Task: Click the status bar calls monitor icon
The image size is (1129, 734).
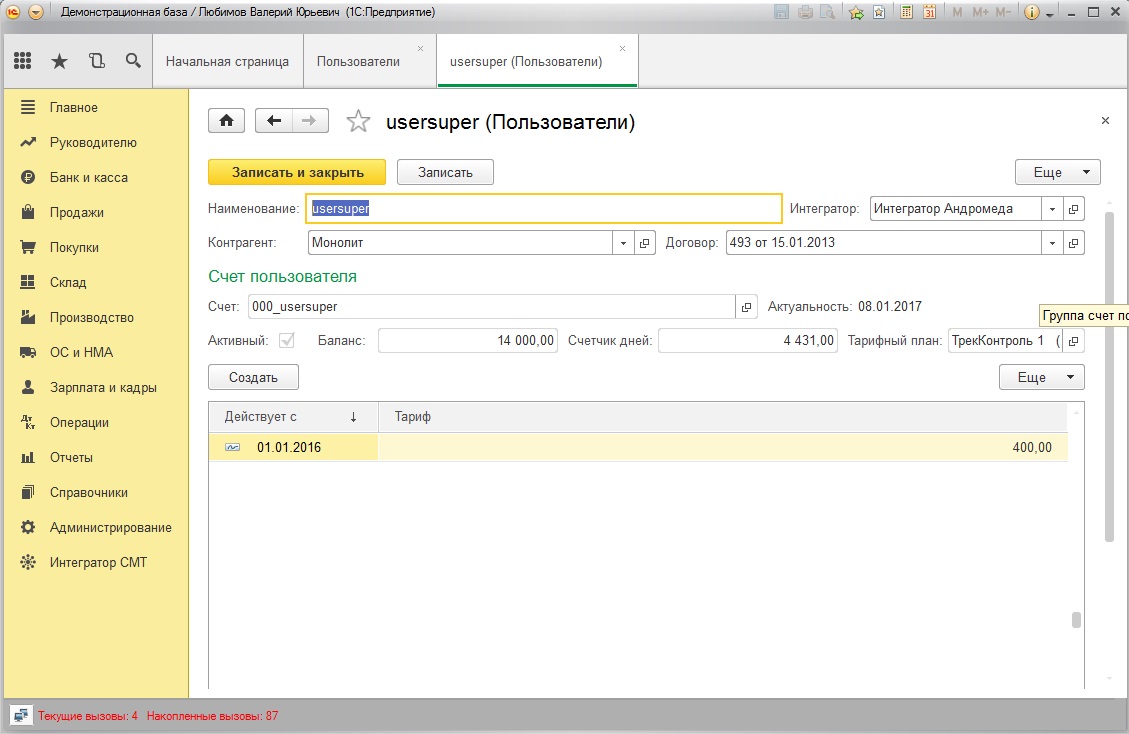Action: pos(21,715)
